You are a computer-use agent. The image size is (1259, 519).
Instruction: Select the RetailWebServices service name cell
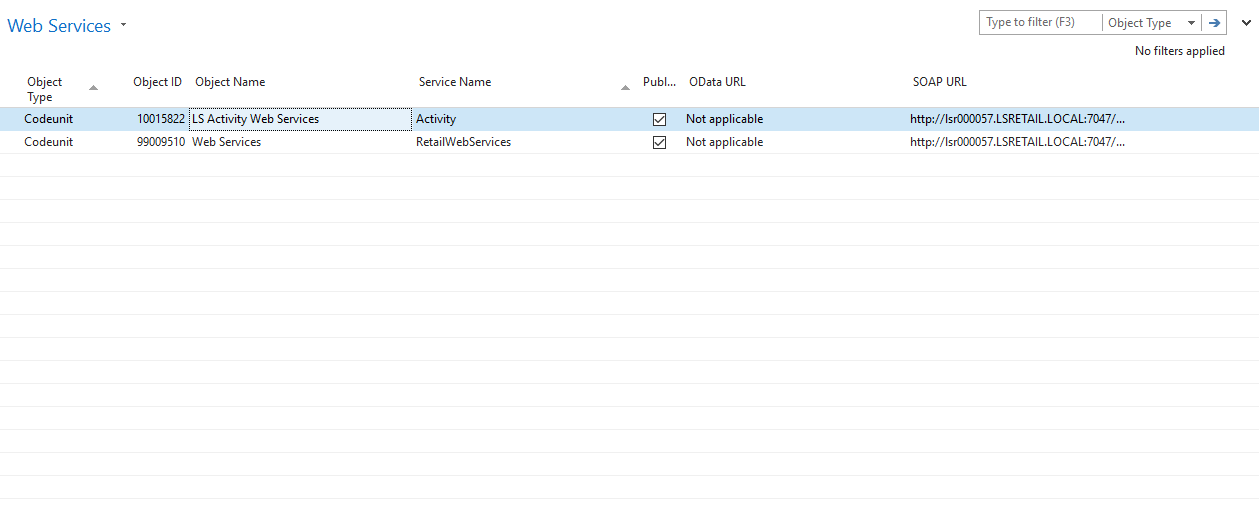pyautogui.click(x=463, y=142)
